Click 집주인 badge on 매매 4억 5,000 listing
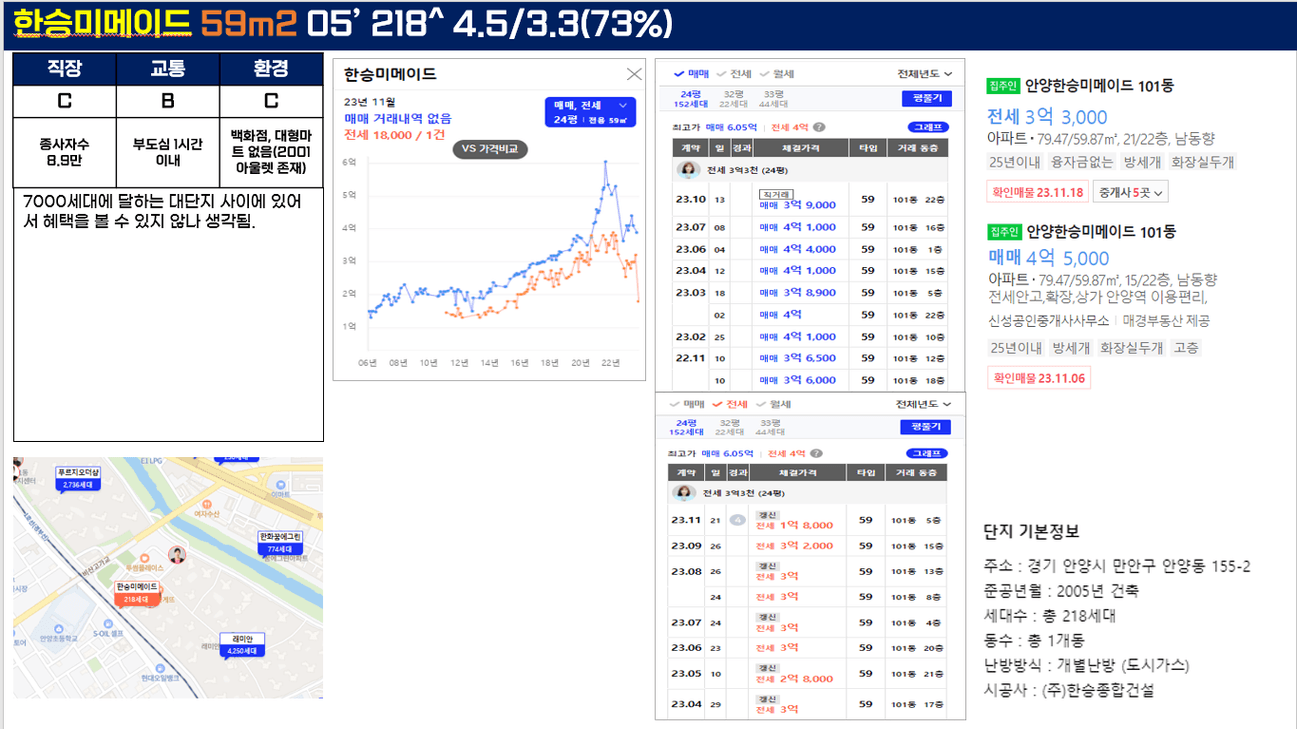Screen dimensions: 1297x729 1004,231
